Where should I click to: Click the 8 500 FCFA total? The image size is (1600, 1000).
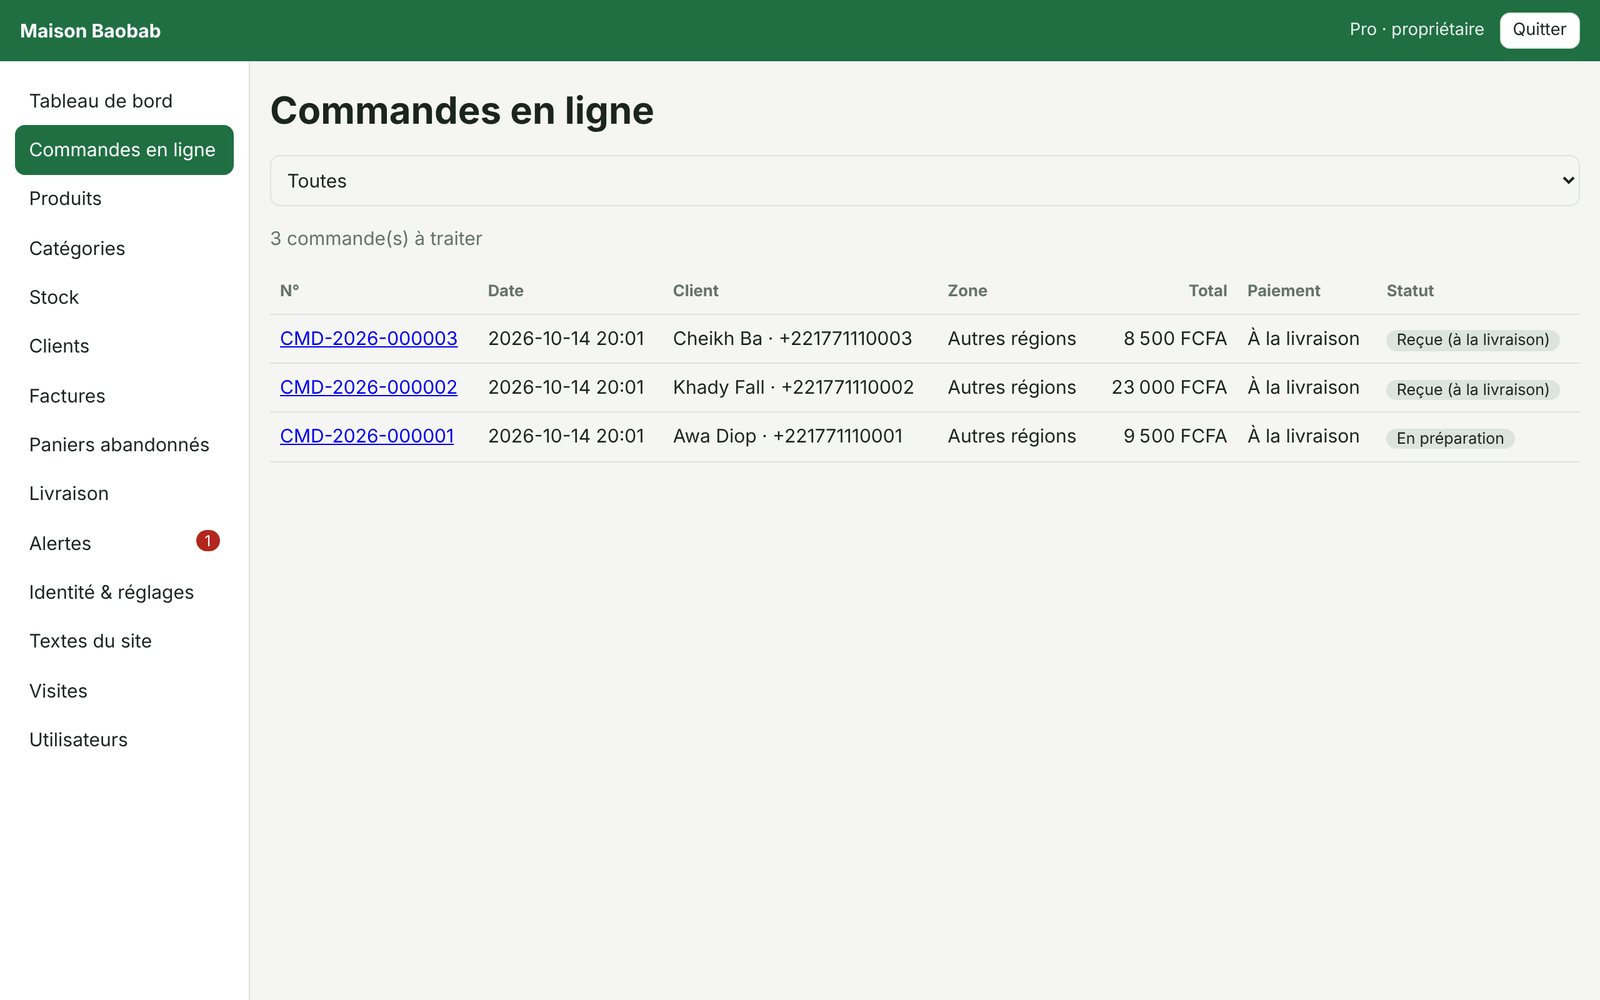click(1175, 339)
